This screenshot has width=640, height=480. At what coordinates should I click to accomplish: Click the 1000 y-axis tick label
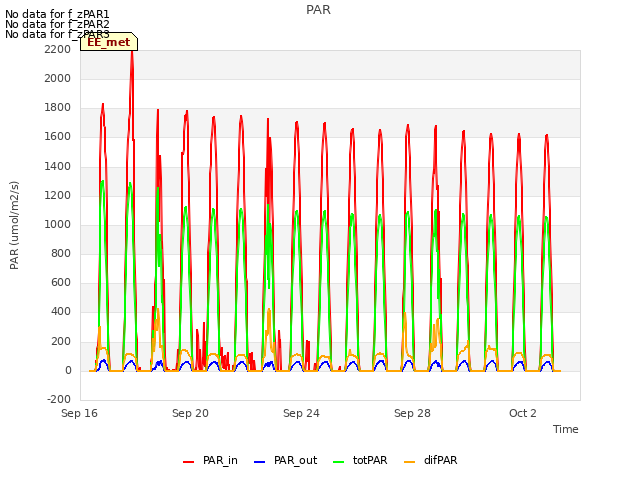[x=58, y=224]
